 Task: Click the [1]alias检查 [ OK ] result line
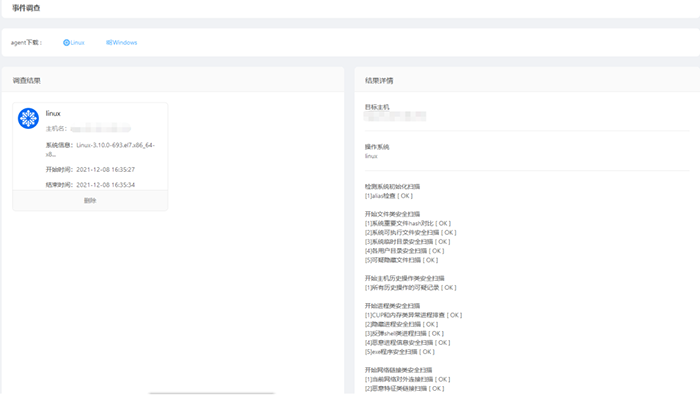[388, 196]
